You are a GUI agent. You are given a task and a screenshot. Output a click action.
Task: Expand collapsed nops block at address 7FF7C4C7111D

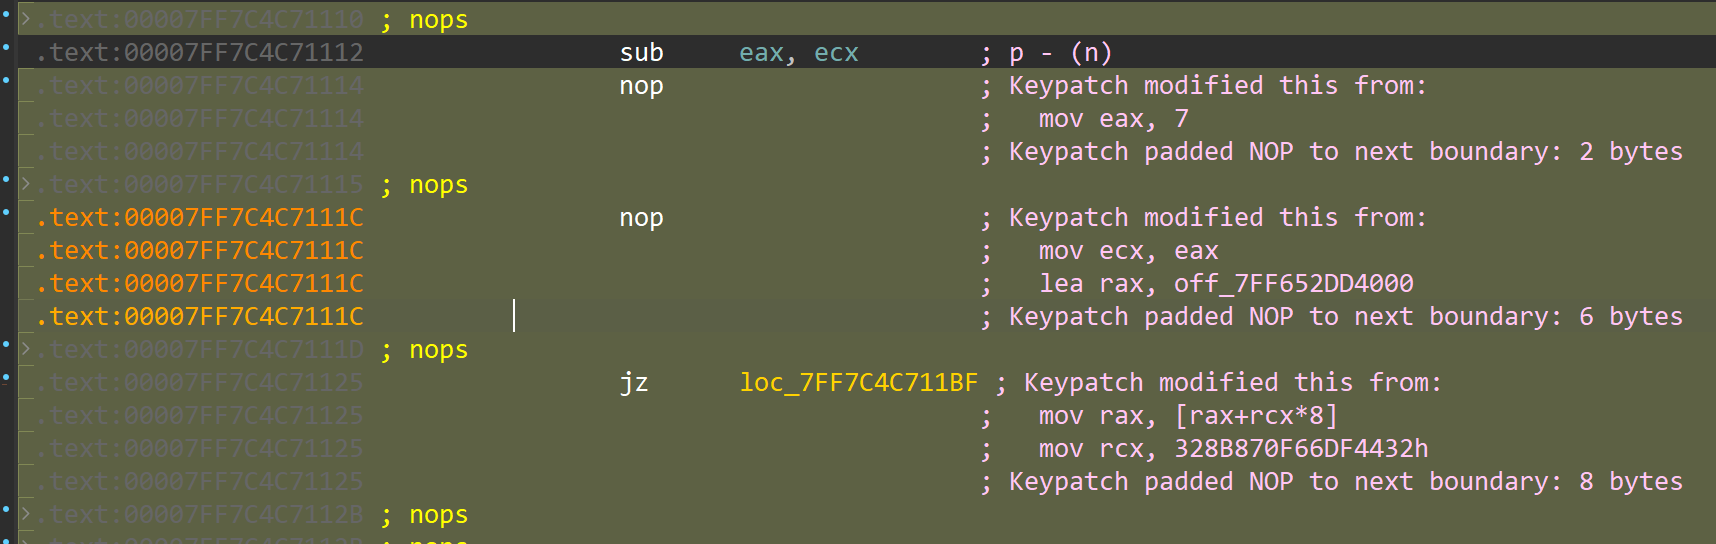tap(26, 349)
